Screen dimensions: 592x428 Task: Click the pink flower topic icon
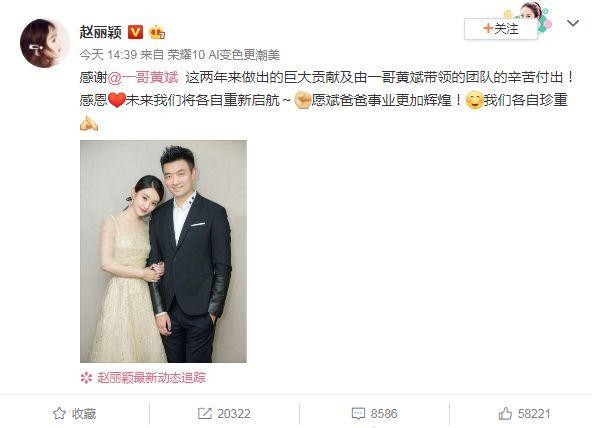[x=86, y=378]
